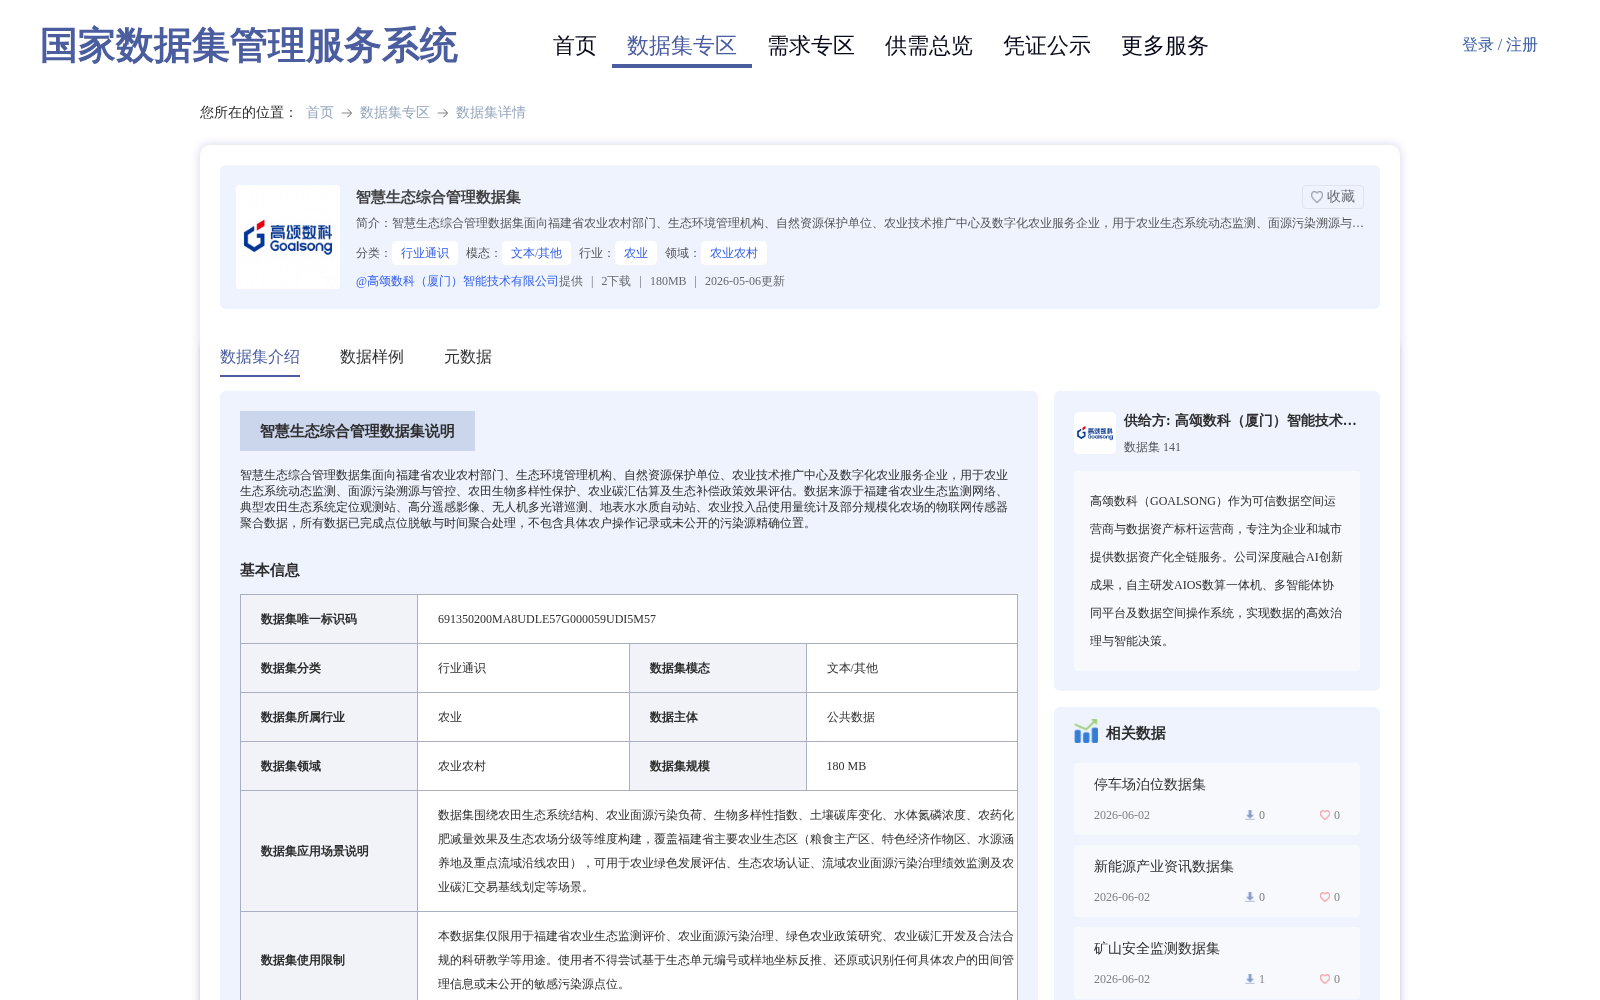Viewport: 1600px width, 1000px height.
Task: Click table header 数据集唯一标识码
Action: coord(309,619)
